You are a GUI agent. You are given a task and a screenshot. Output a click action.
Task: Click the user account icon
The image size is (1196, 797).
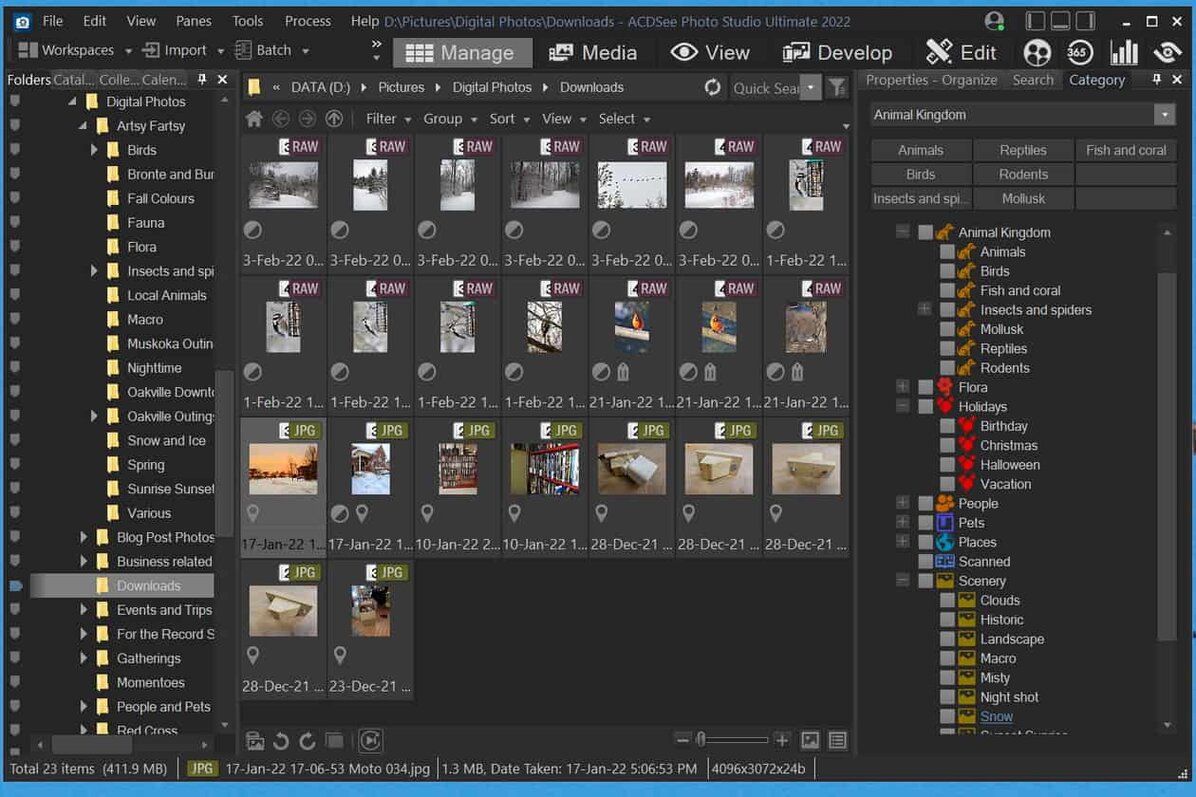993,21
